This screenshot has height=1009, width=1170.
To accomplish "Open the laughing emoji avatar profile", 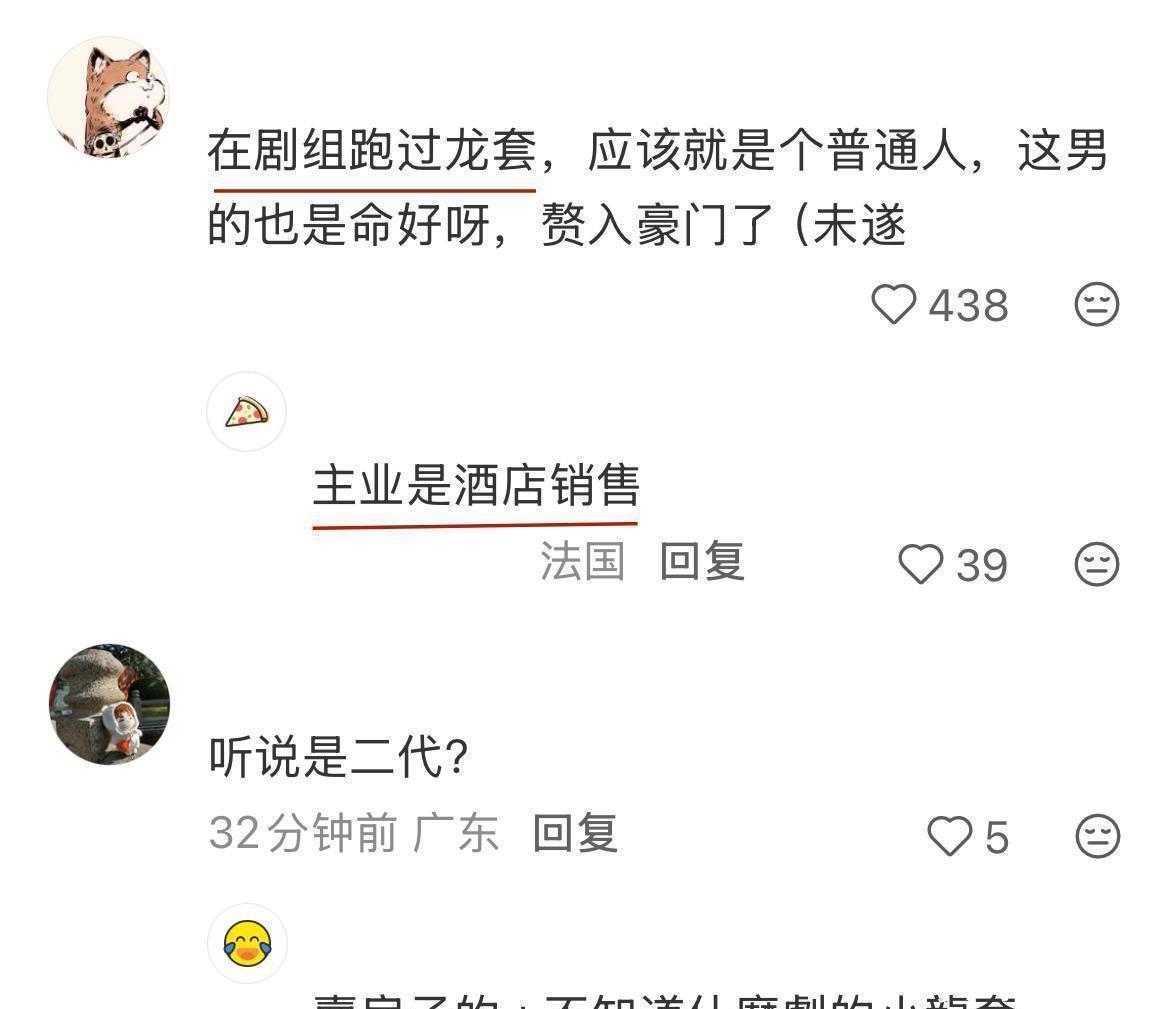I will 247,943.
